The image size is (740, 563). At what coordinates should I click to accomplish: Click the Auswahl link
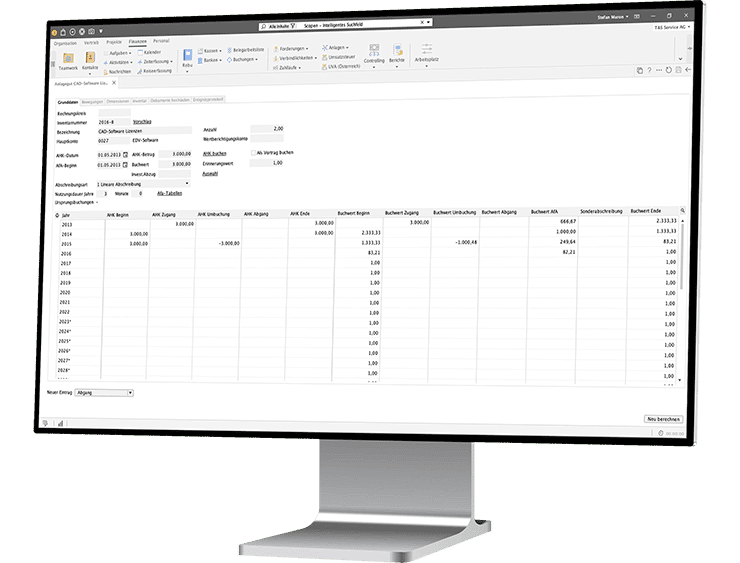pos(210,174)
